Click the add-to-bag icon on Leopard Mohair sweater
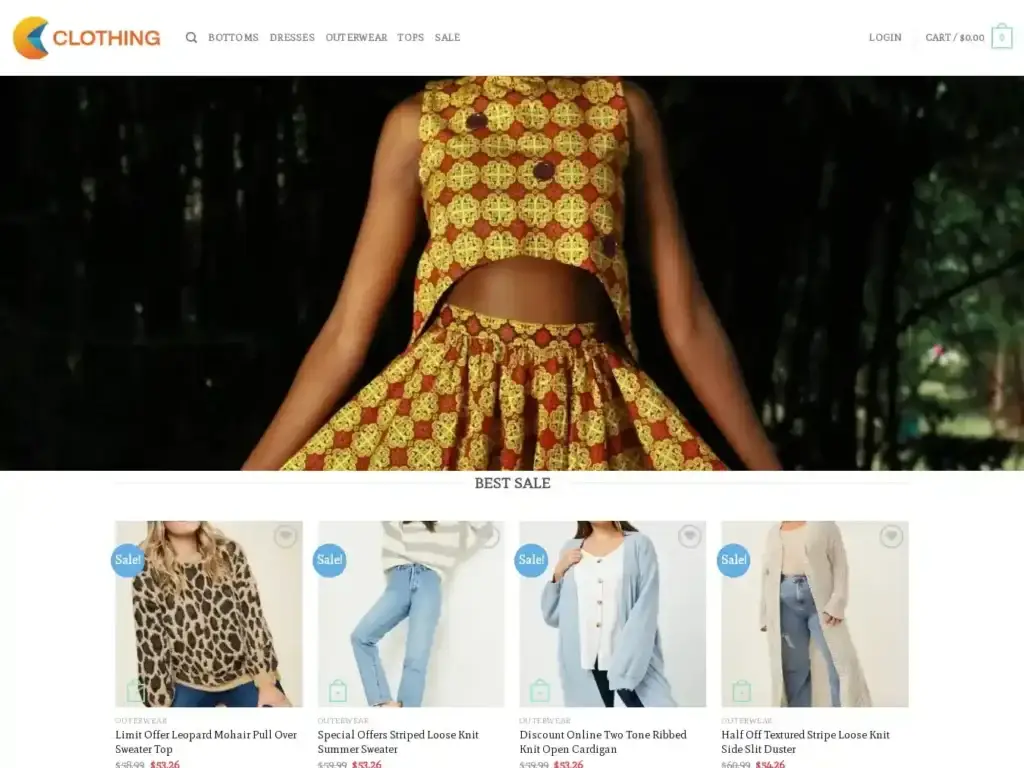This screenshot has width=1024, height=768. coord(135,689)
